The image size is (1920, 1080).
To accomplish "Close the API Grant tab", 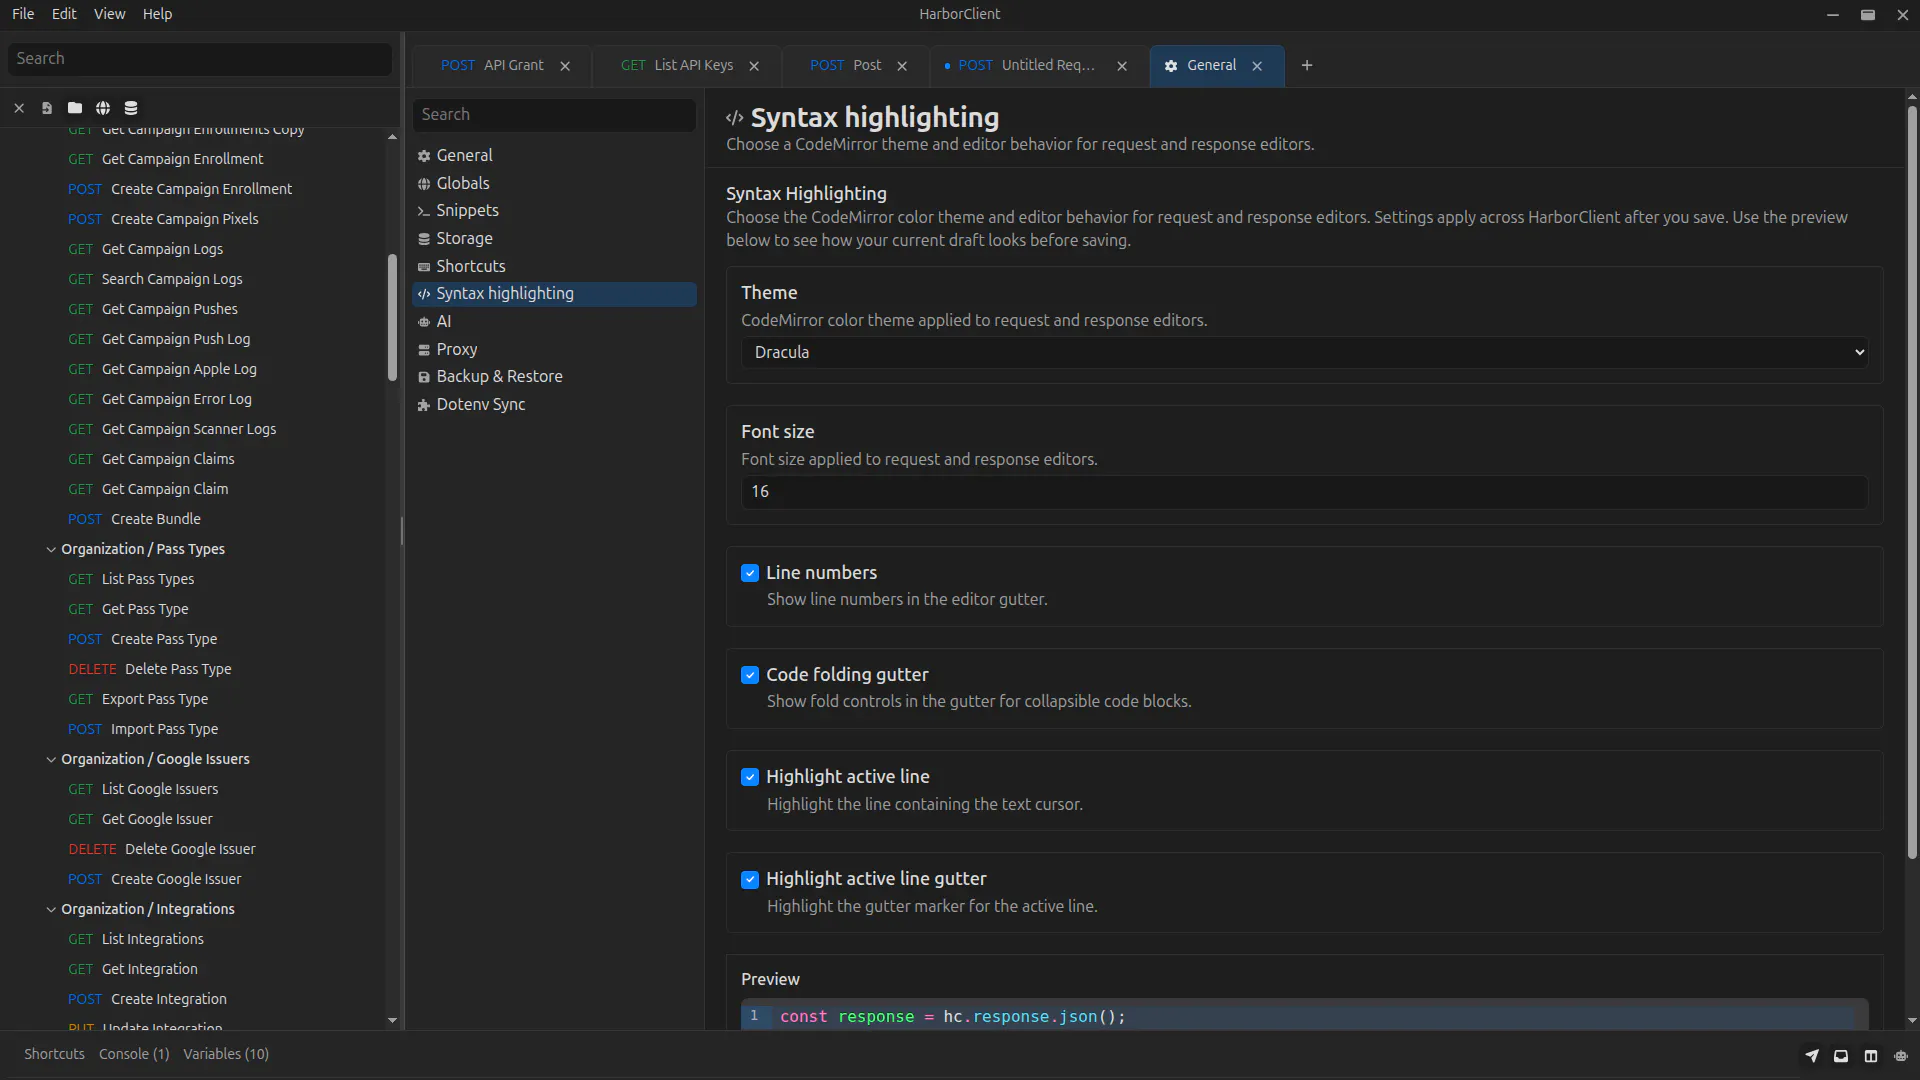I will click(x=565, y=66).
